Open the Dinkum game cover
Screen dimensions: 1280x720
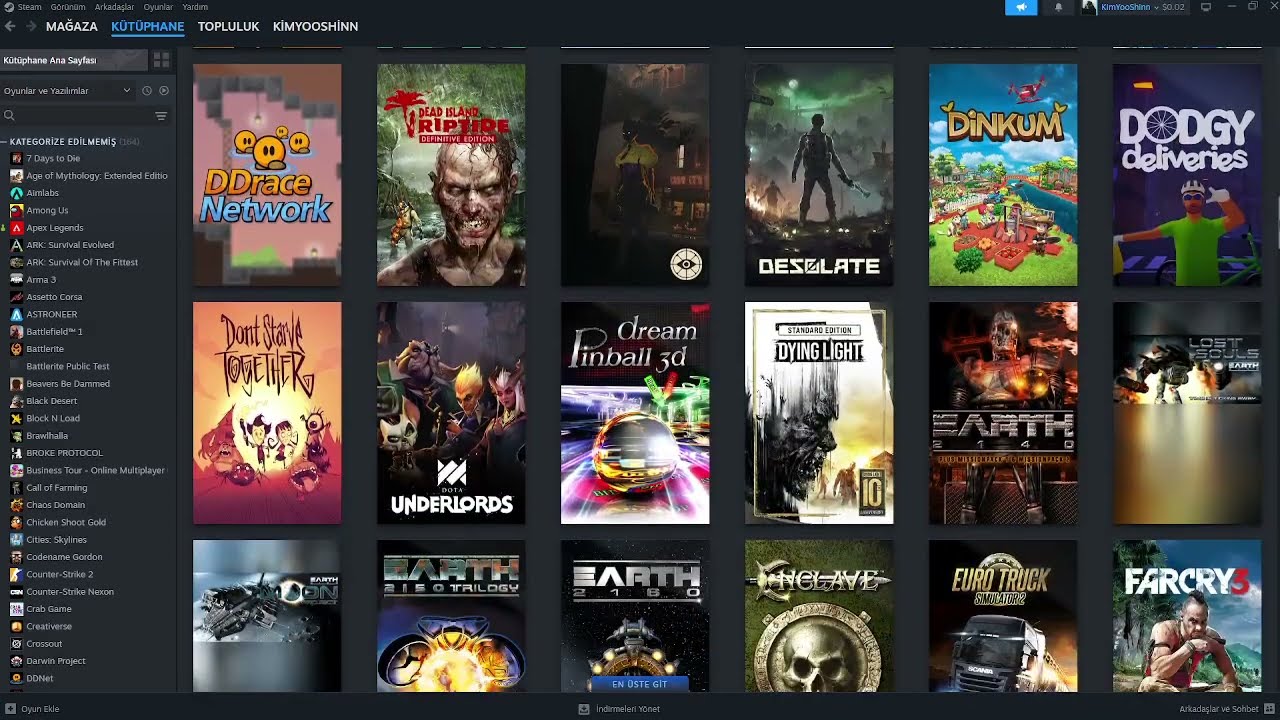coord(1003,175)
